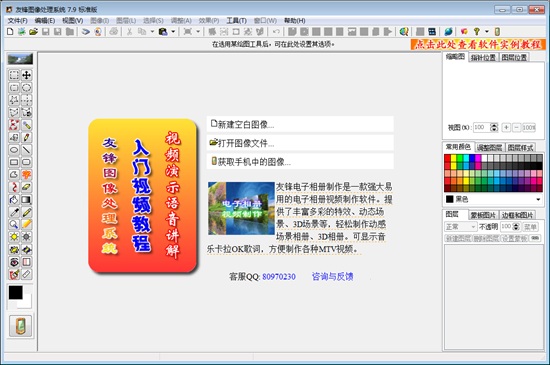Select the ruler measure tool
Screen dimensions: 550x365
pos(27,274)
